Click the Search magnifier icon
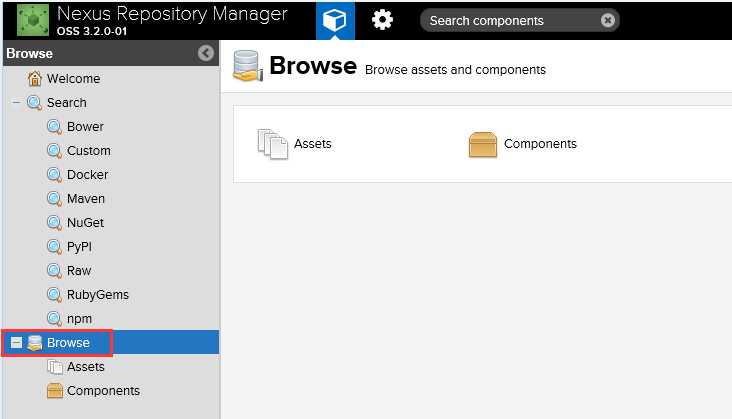 pos(35,102)
